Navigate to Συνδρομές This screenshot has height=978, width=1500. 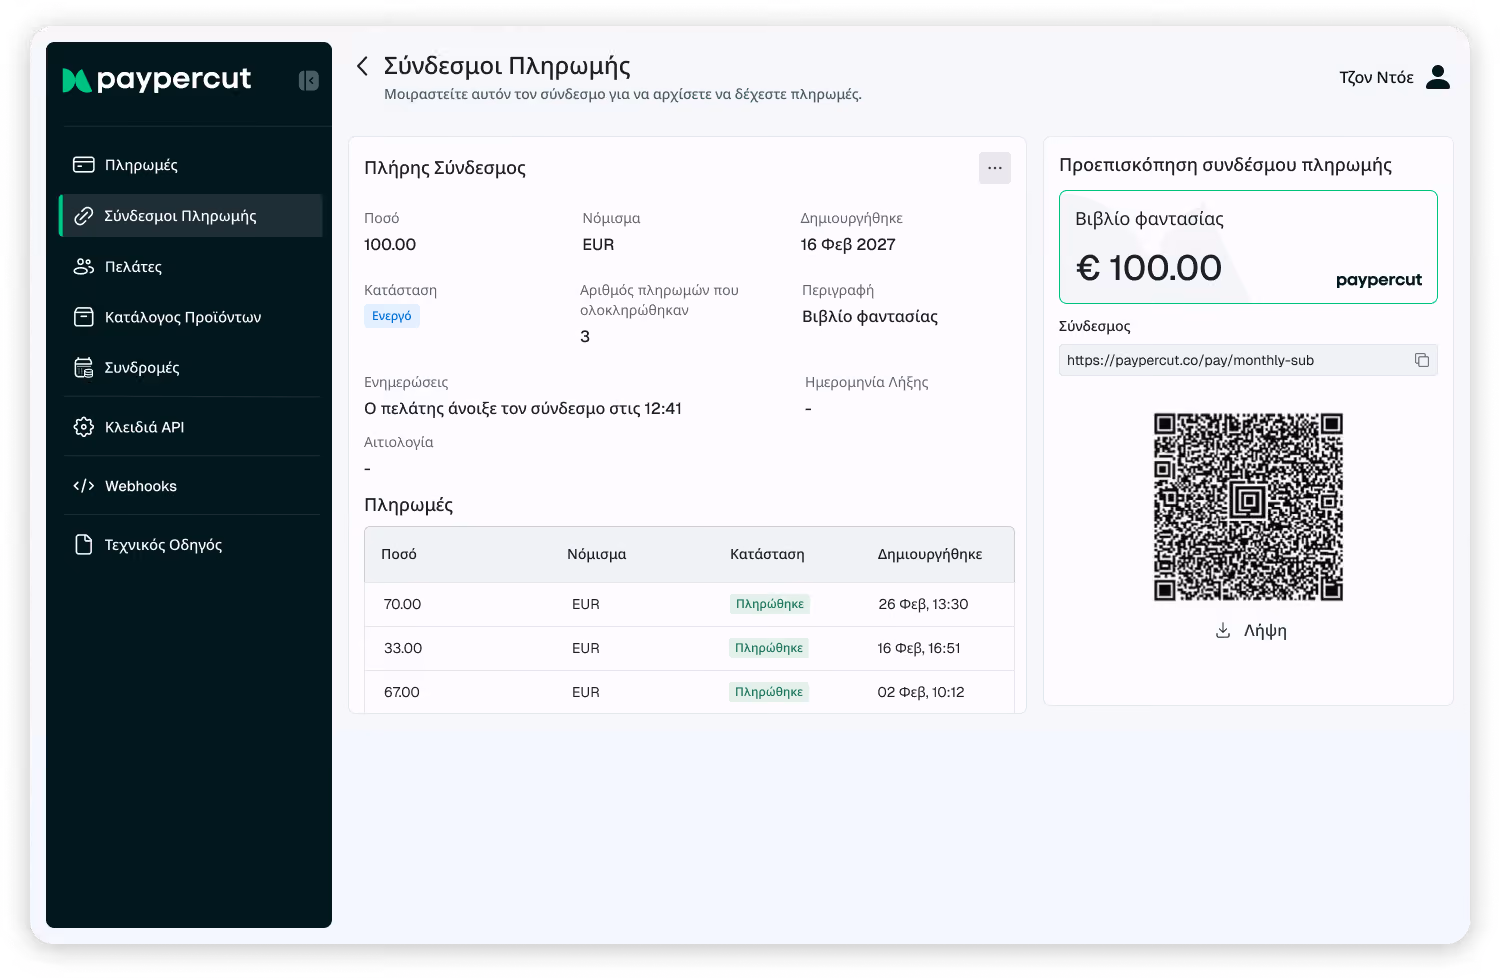[x=190, y=368]
